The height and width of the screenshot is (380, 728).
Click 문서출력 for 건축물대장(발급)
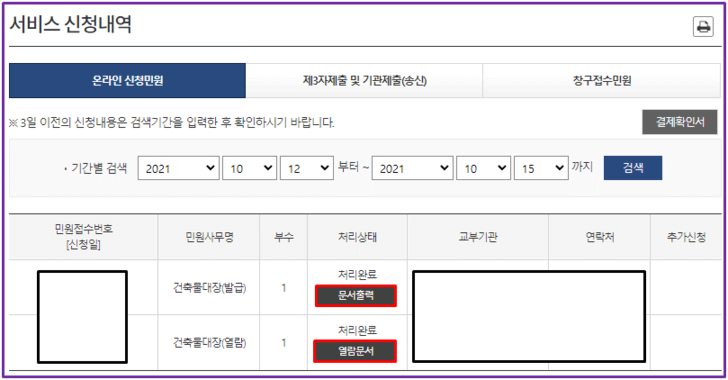click(356, 295)
